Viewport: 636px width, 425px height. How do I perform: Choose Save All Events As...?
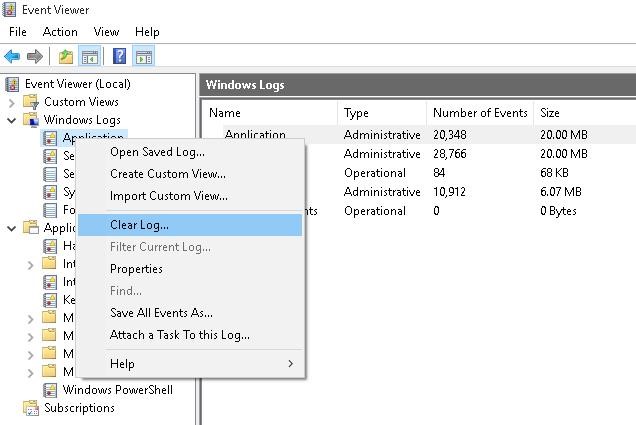pyautogui.click(x=161, y=313)
